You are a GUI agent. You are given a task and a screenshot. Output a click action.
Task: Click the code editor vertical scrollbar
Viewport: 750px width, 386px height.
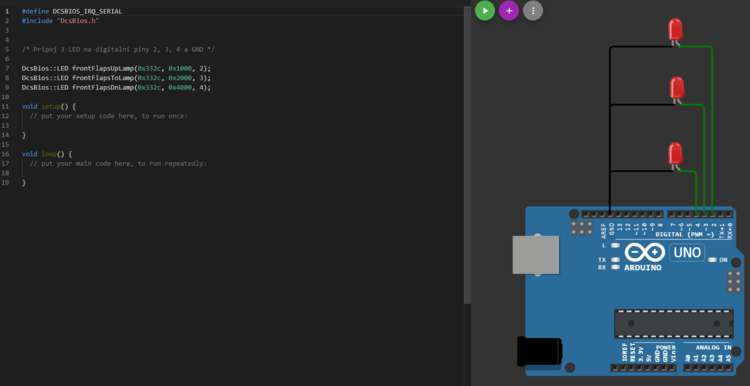467,155
